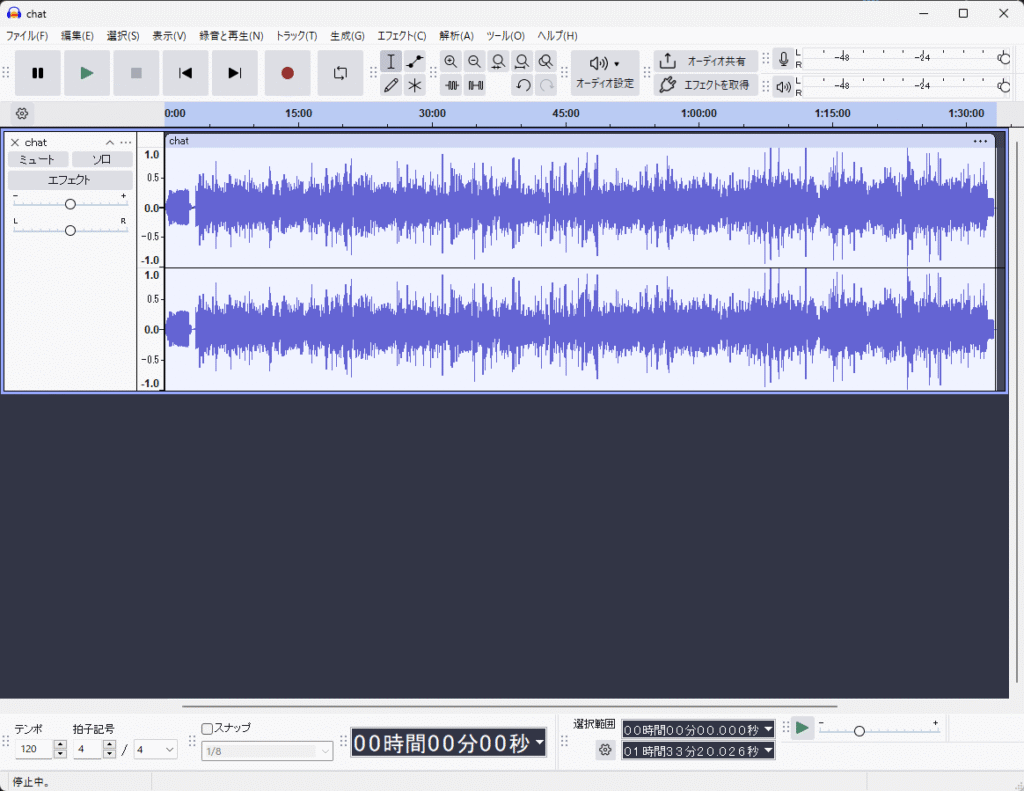
Task: Toggle the Loop playback button
Action: (x=340, y=73)
